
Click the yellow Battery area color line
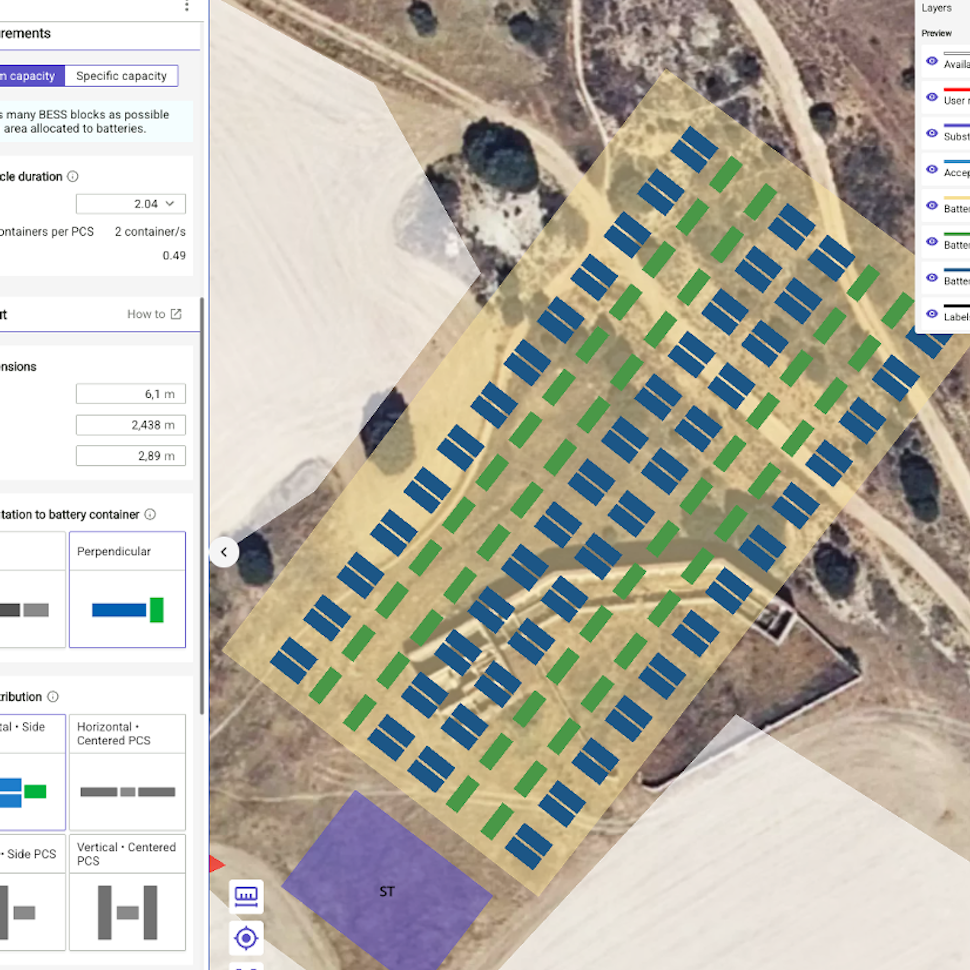pyautogui.click(x=956, y=198)
